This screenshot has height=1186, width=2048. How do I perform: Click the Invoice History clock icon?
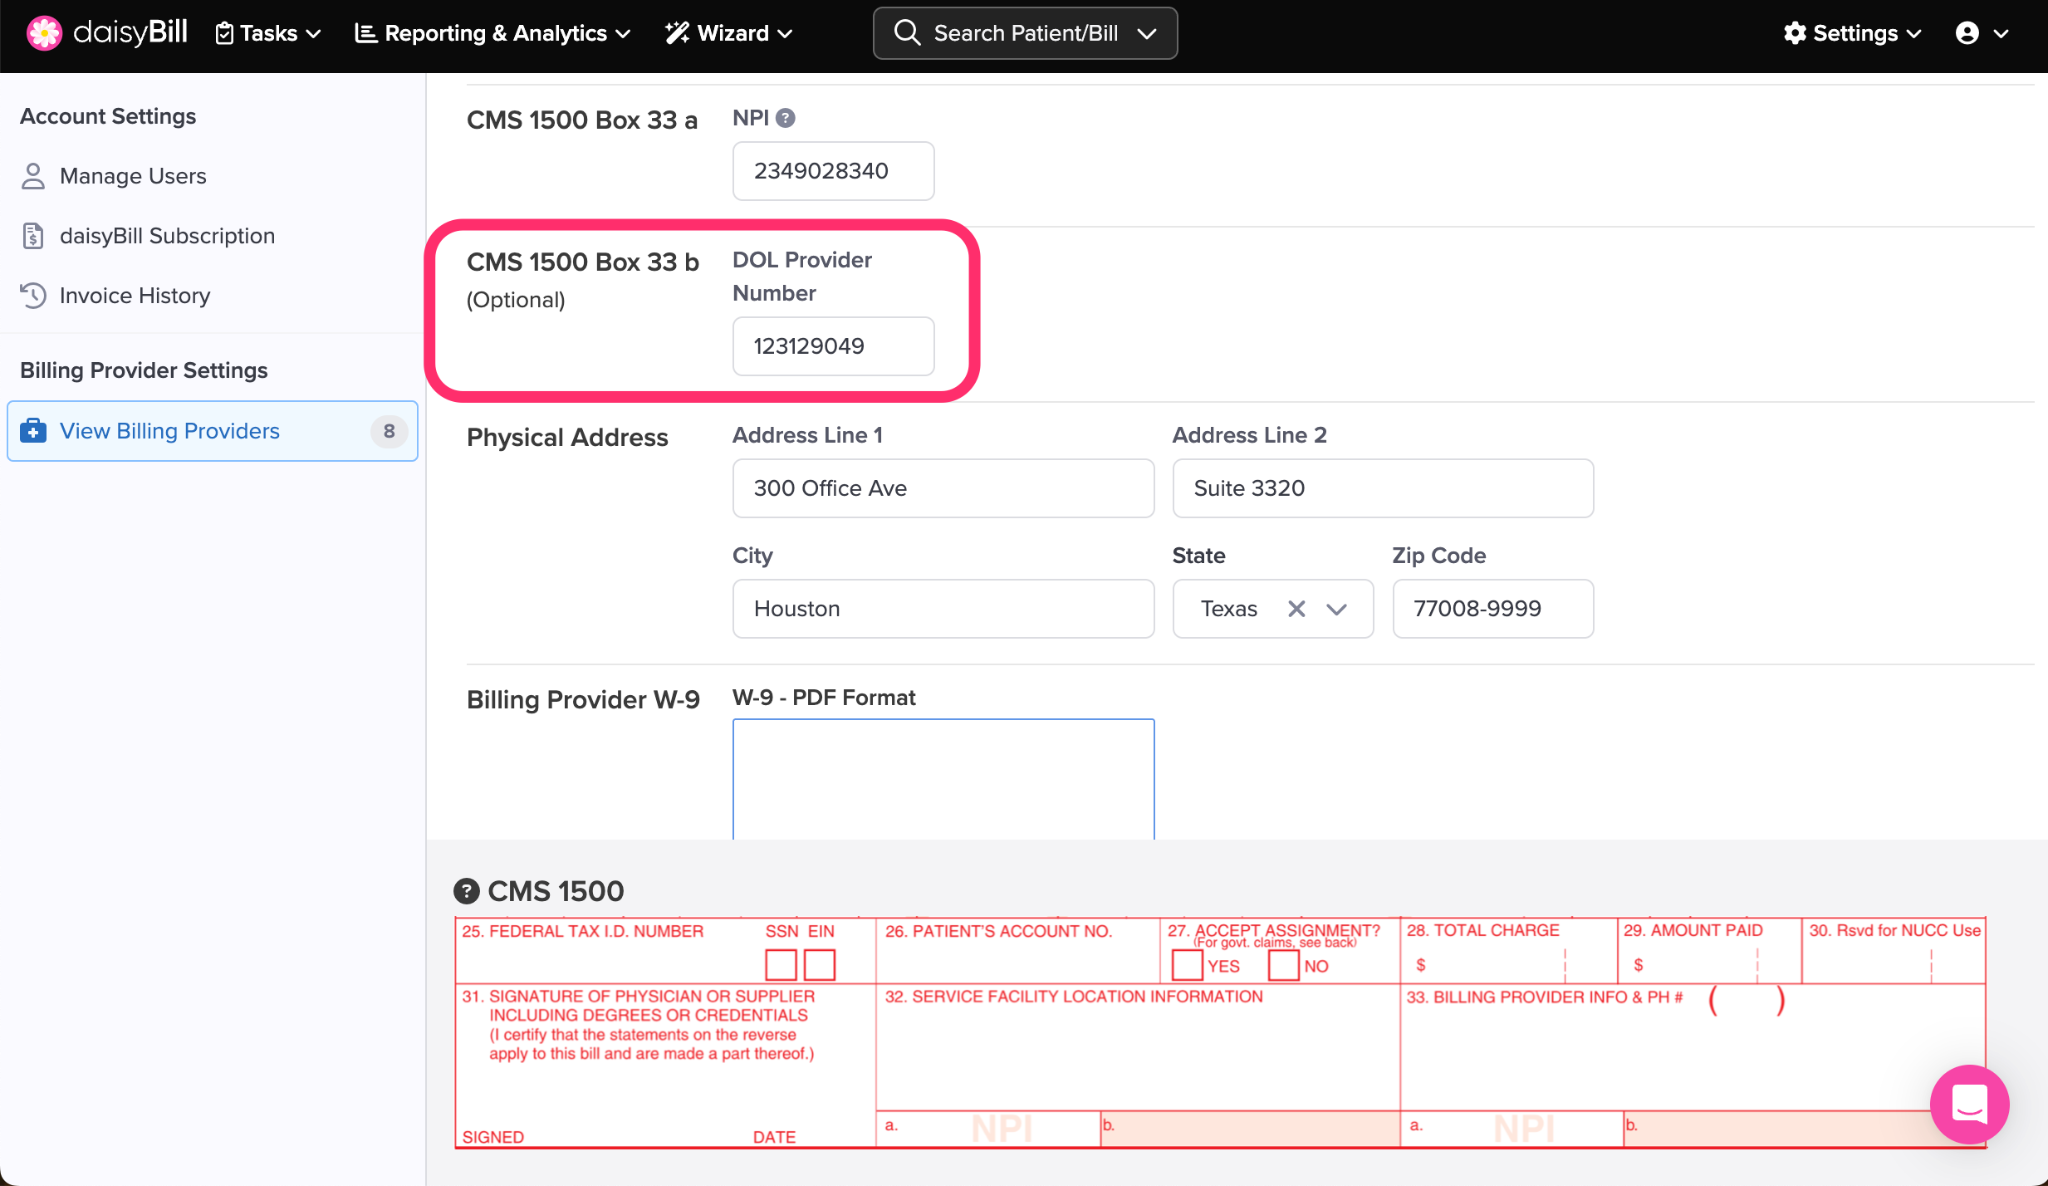click(33, 295)
